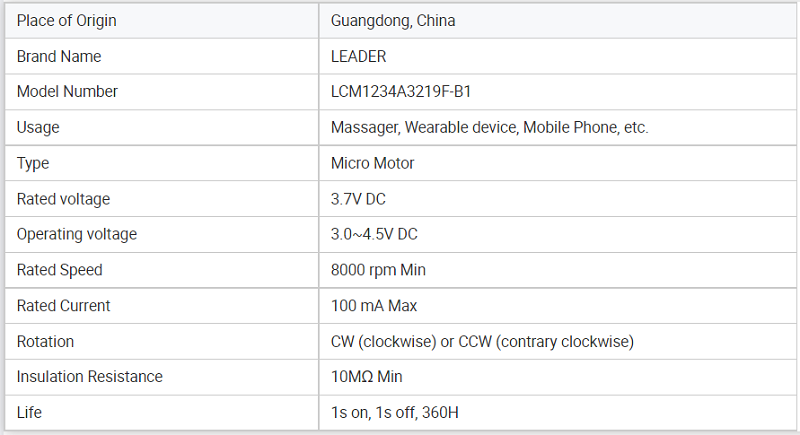
Task: Select the "3.0~4.5V DC" value
Action: coord(374,234)
